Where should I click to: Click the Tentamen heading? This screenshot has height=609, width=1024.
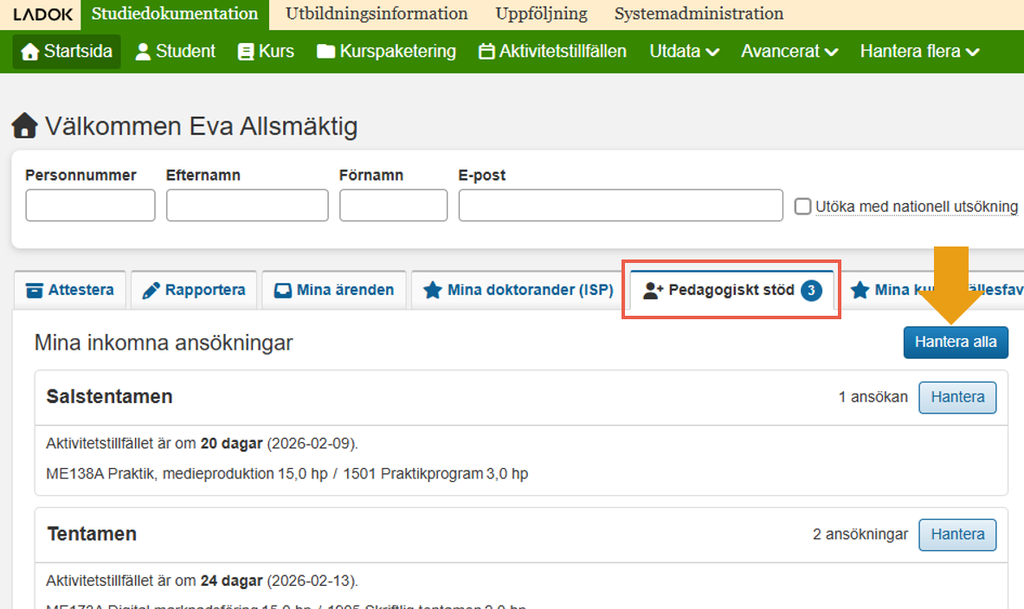click(x=92, y=534)
